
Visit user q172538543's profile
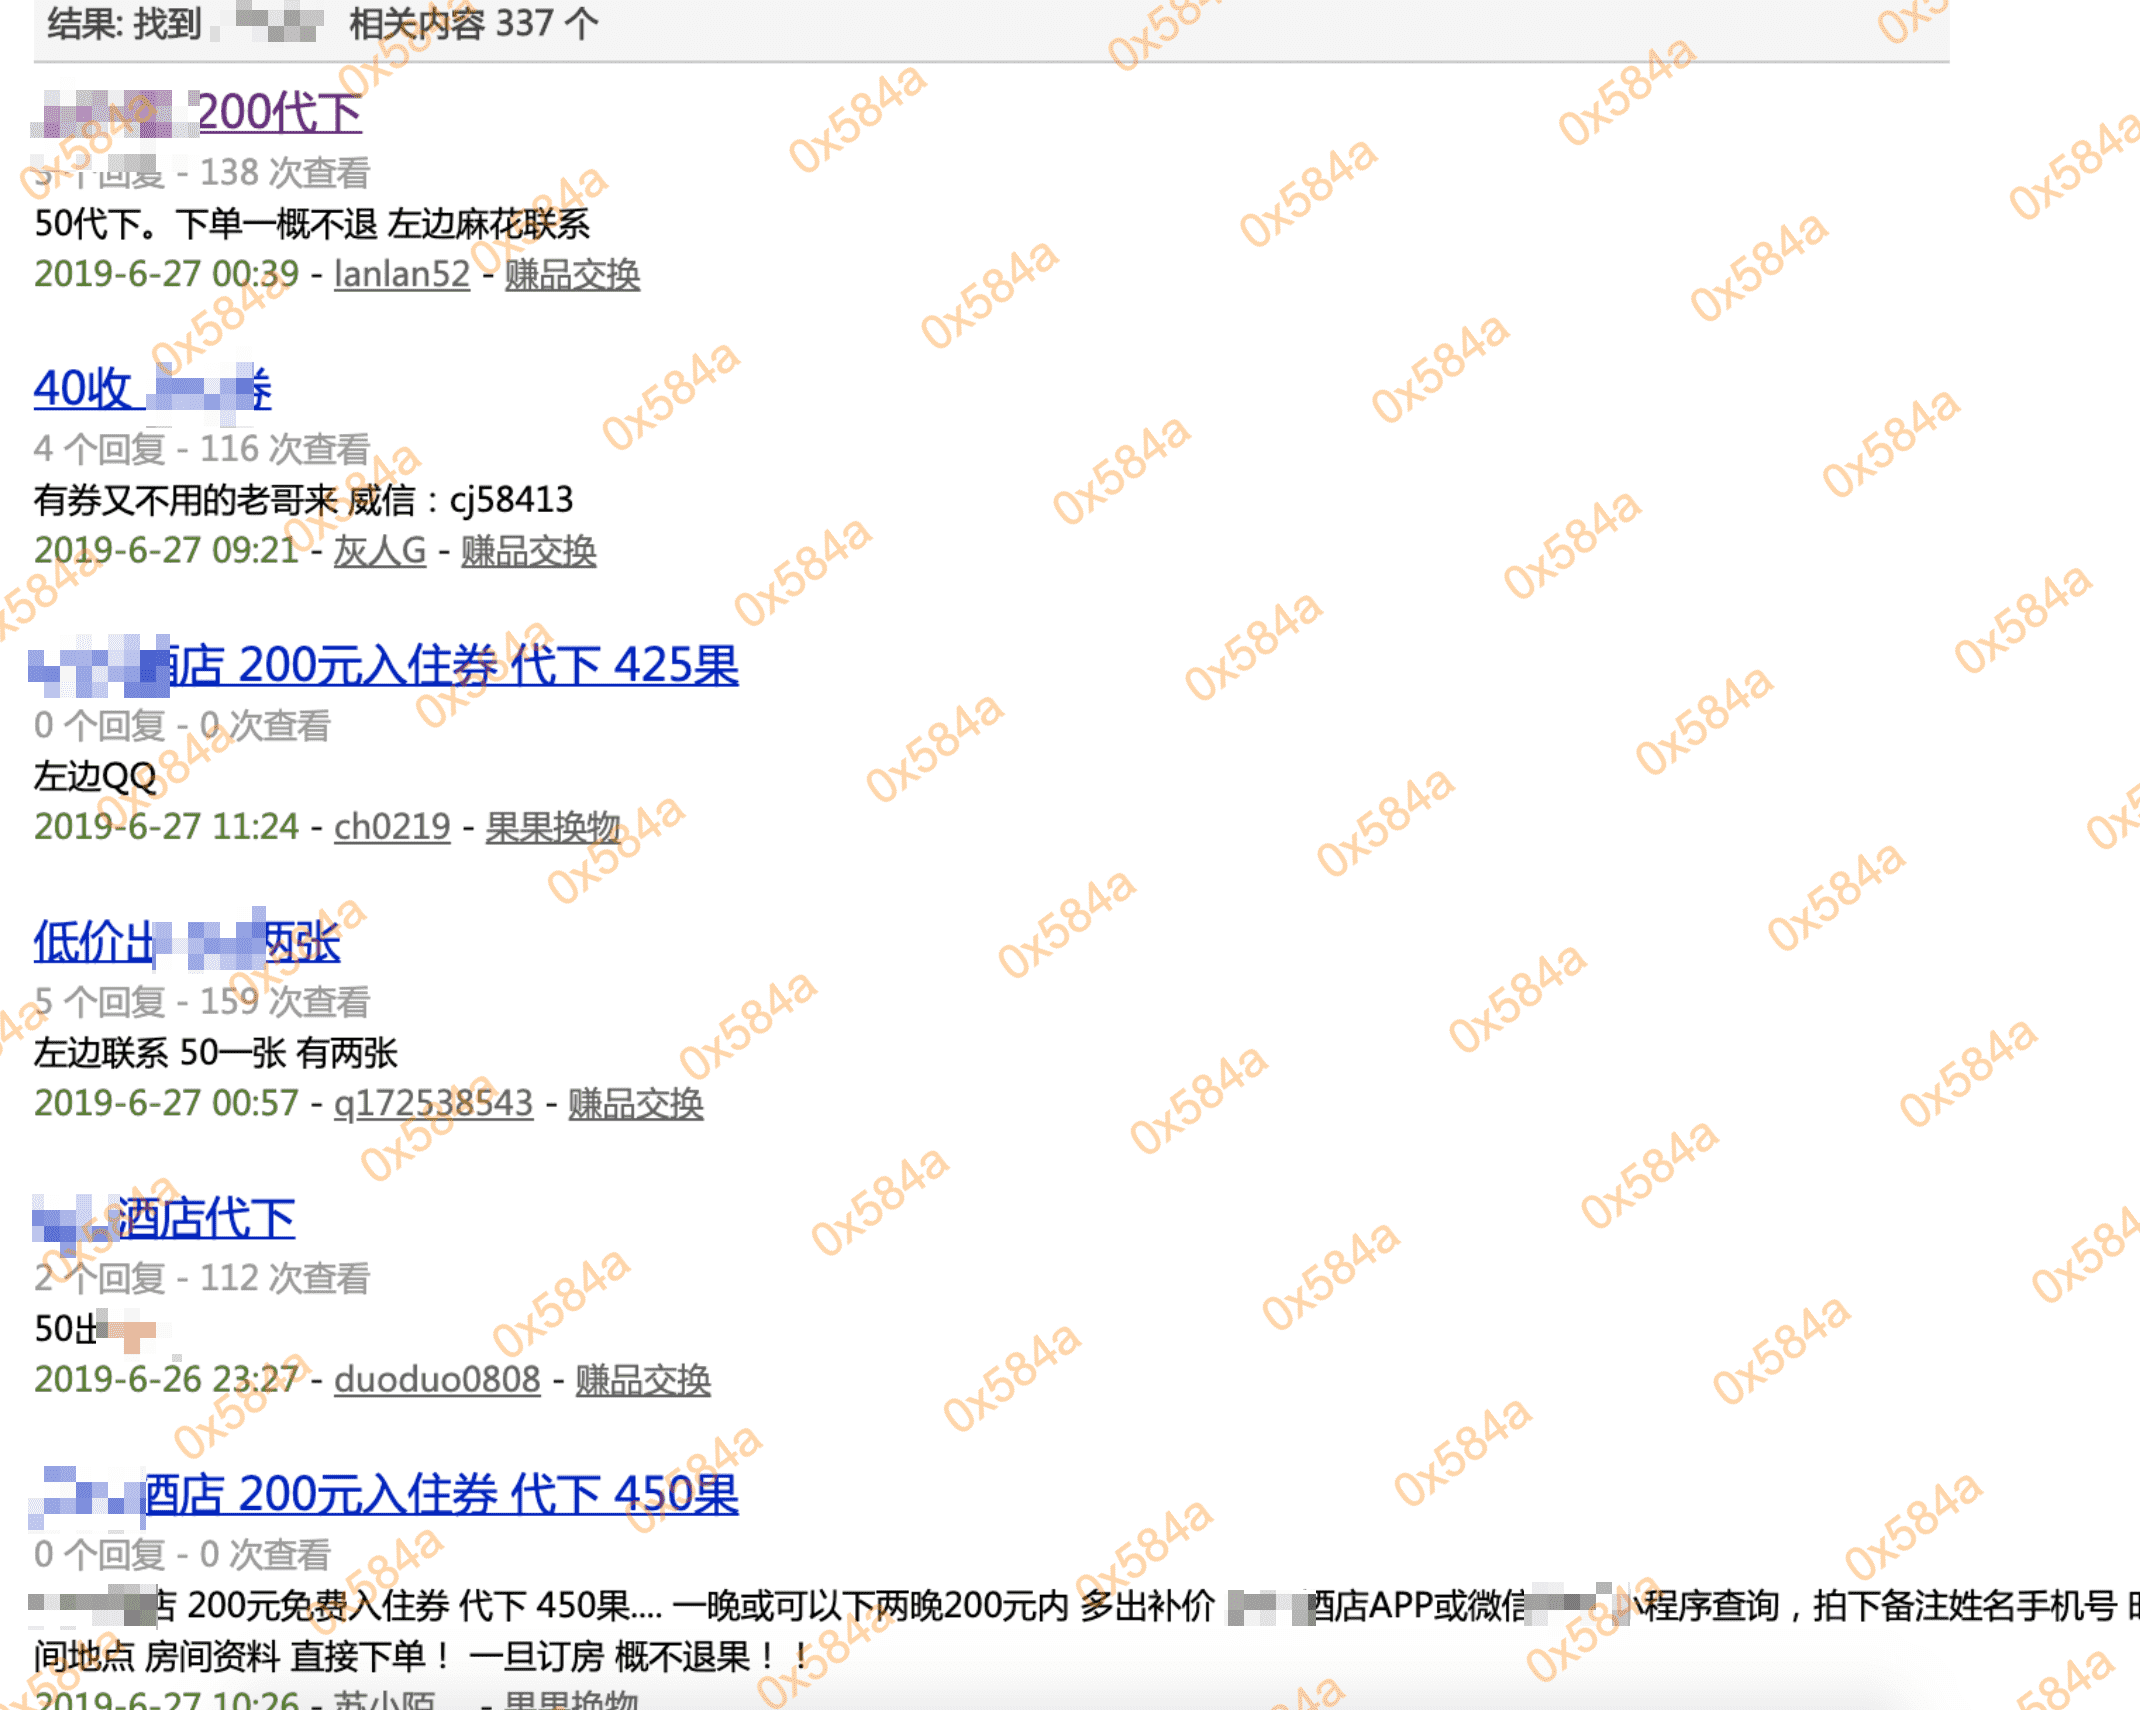[x=433, y=1103]
